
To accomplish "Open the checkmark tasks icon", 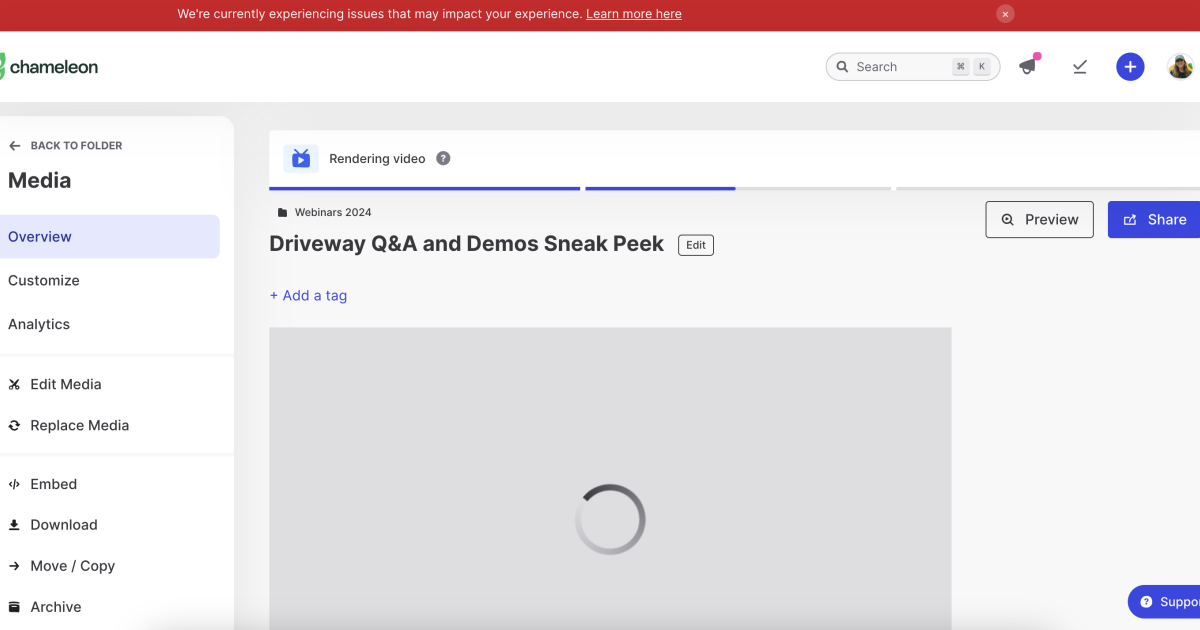I will click(x=1080, y=67).
